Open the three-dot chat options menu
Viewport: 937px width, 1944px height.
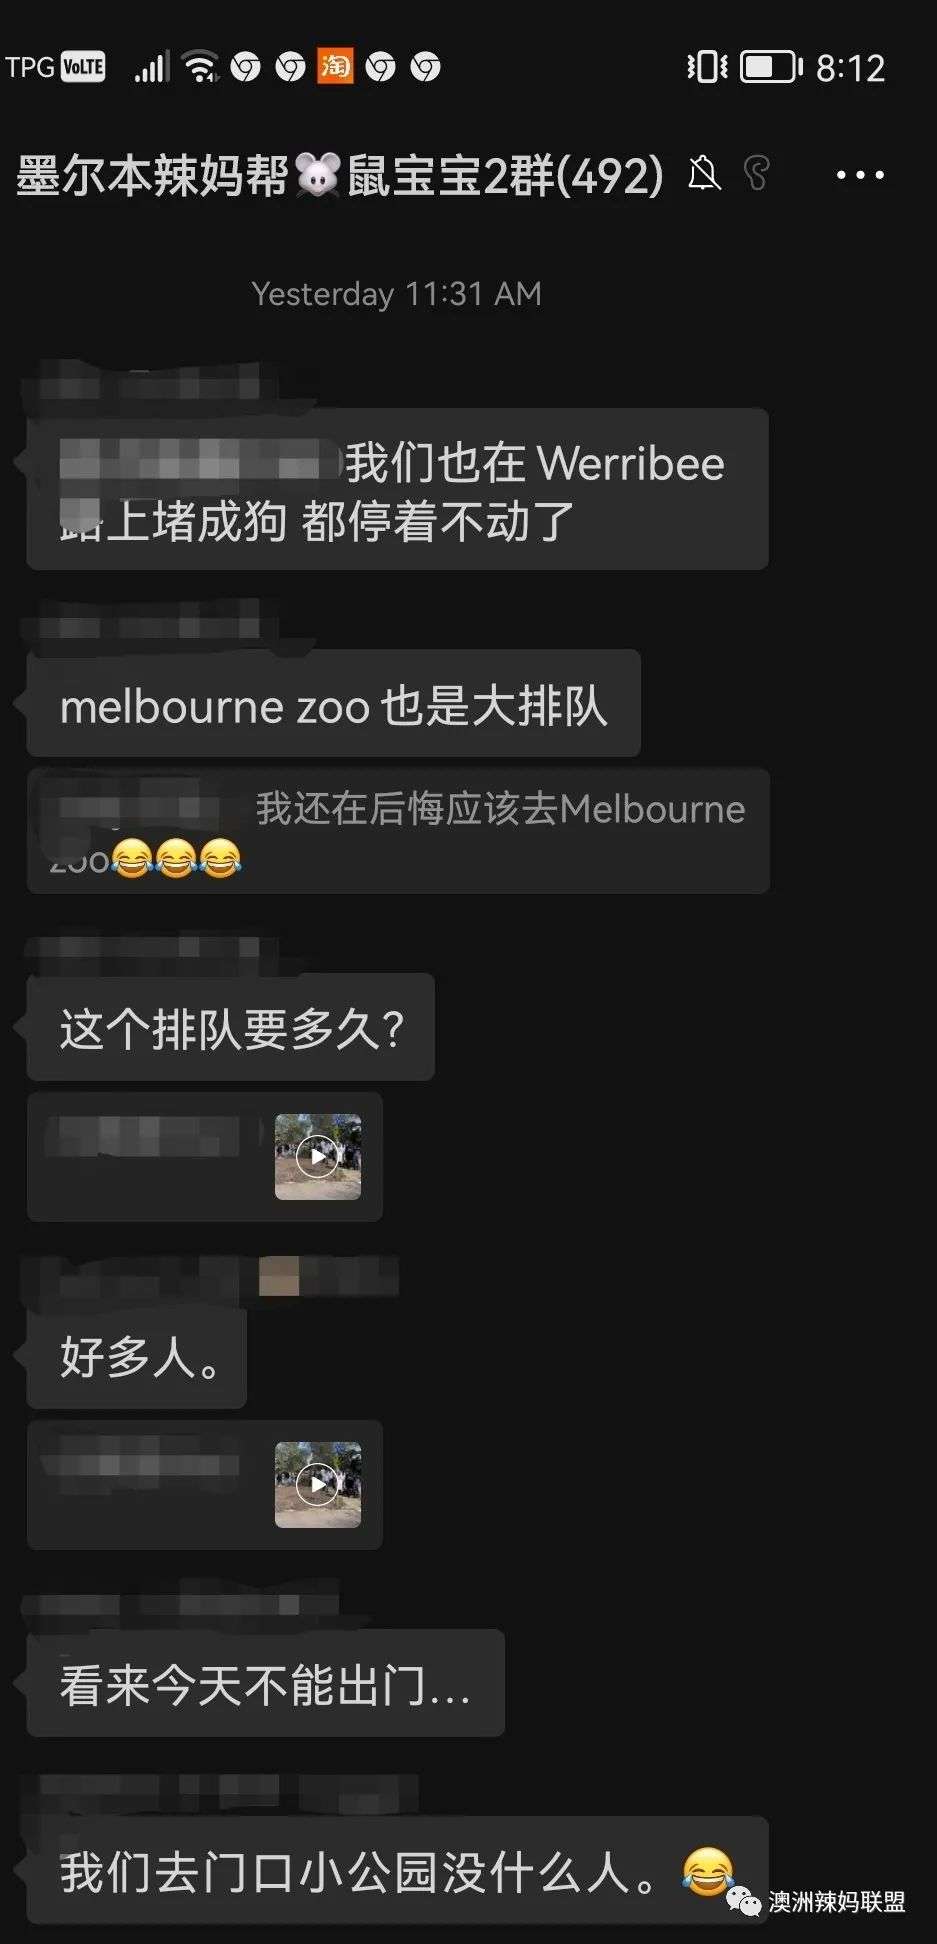(860, 175)
